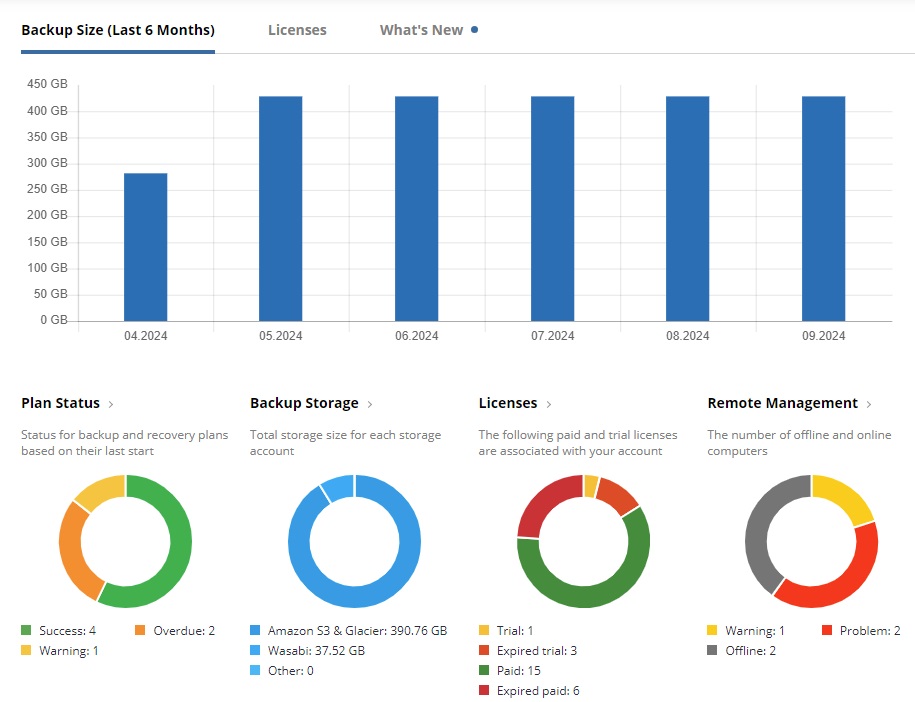Expand Backup Storage chevron arrow
Screen dimensions: 915x702
click(x=370, y=404)
